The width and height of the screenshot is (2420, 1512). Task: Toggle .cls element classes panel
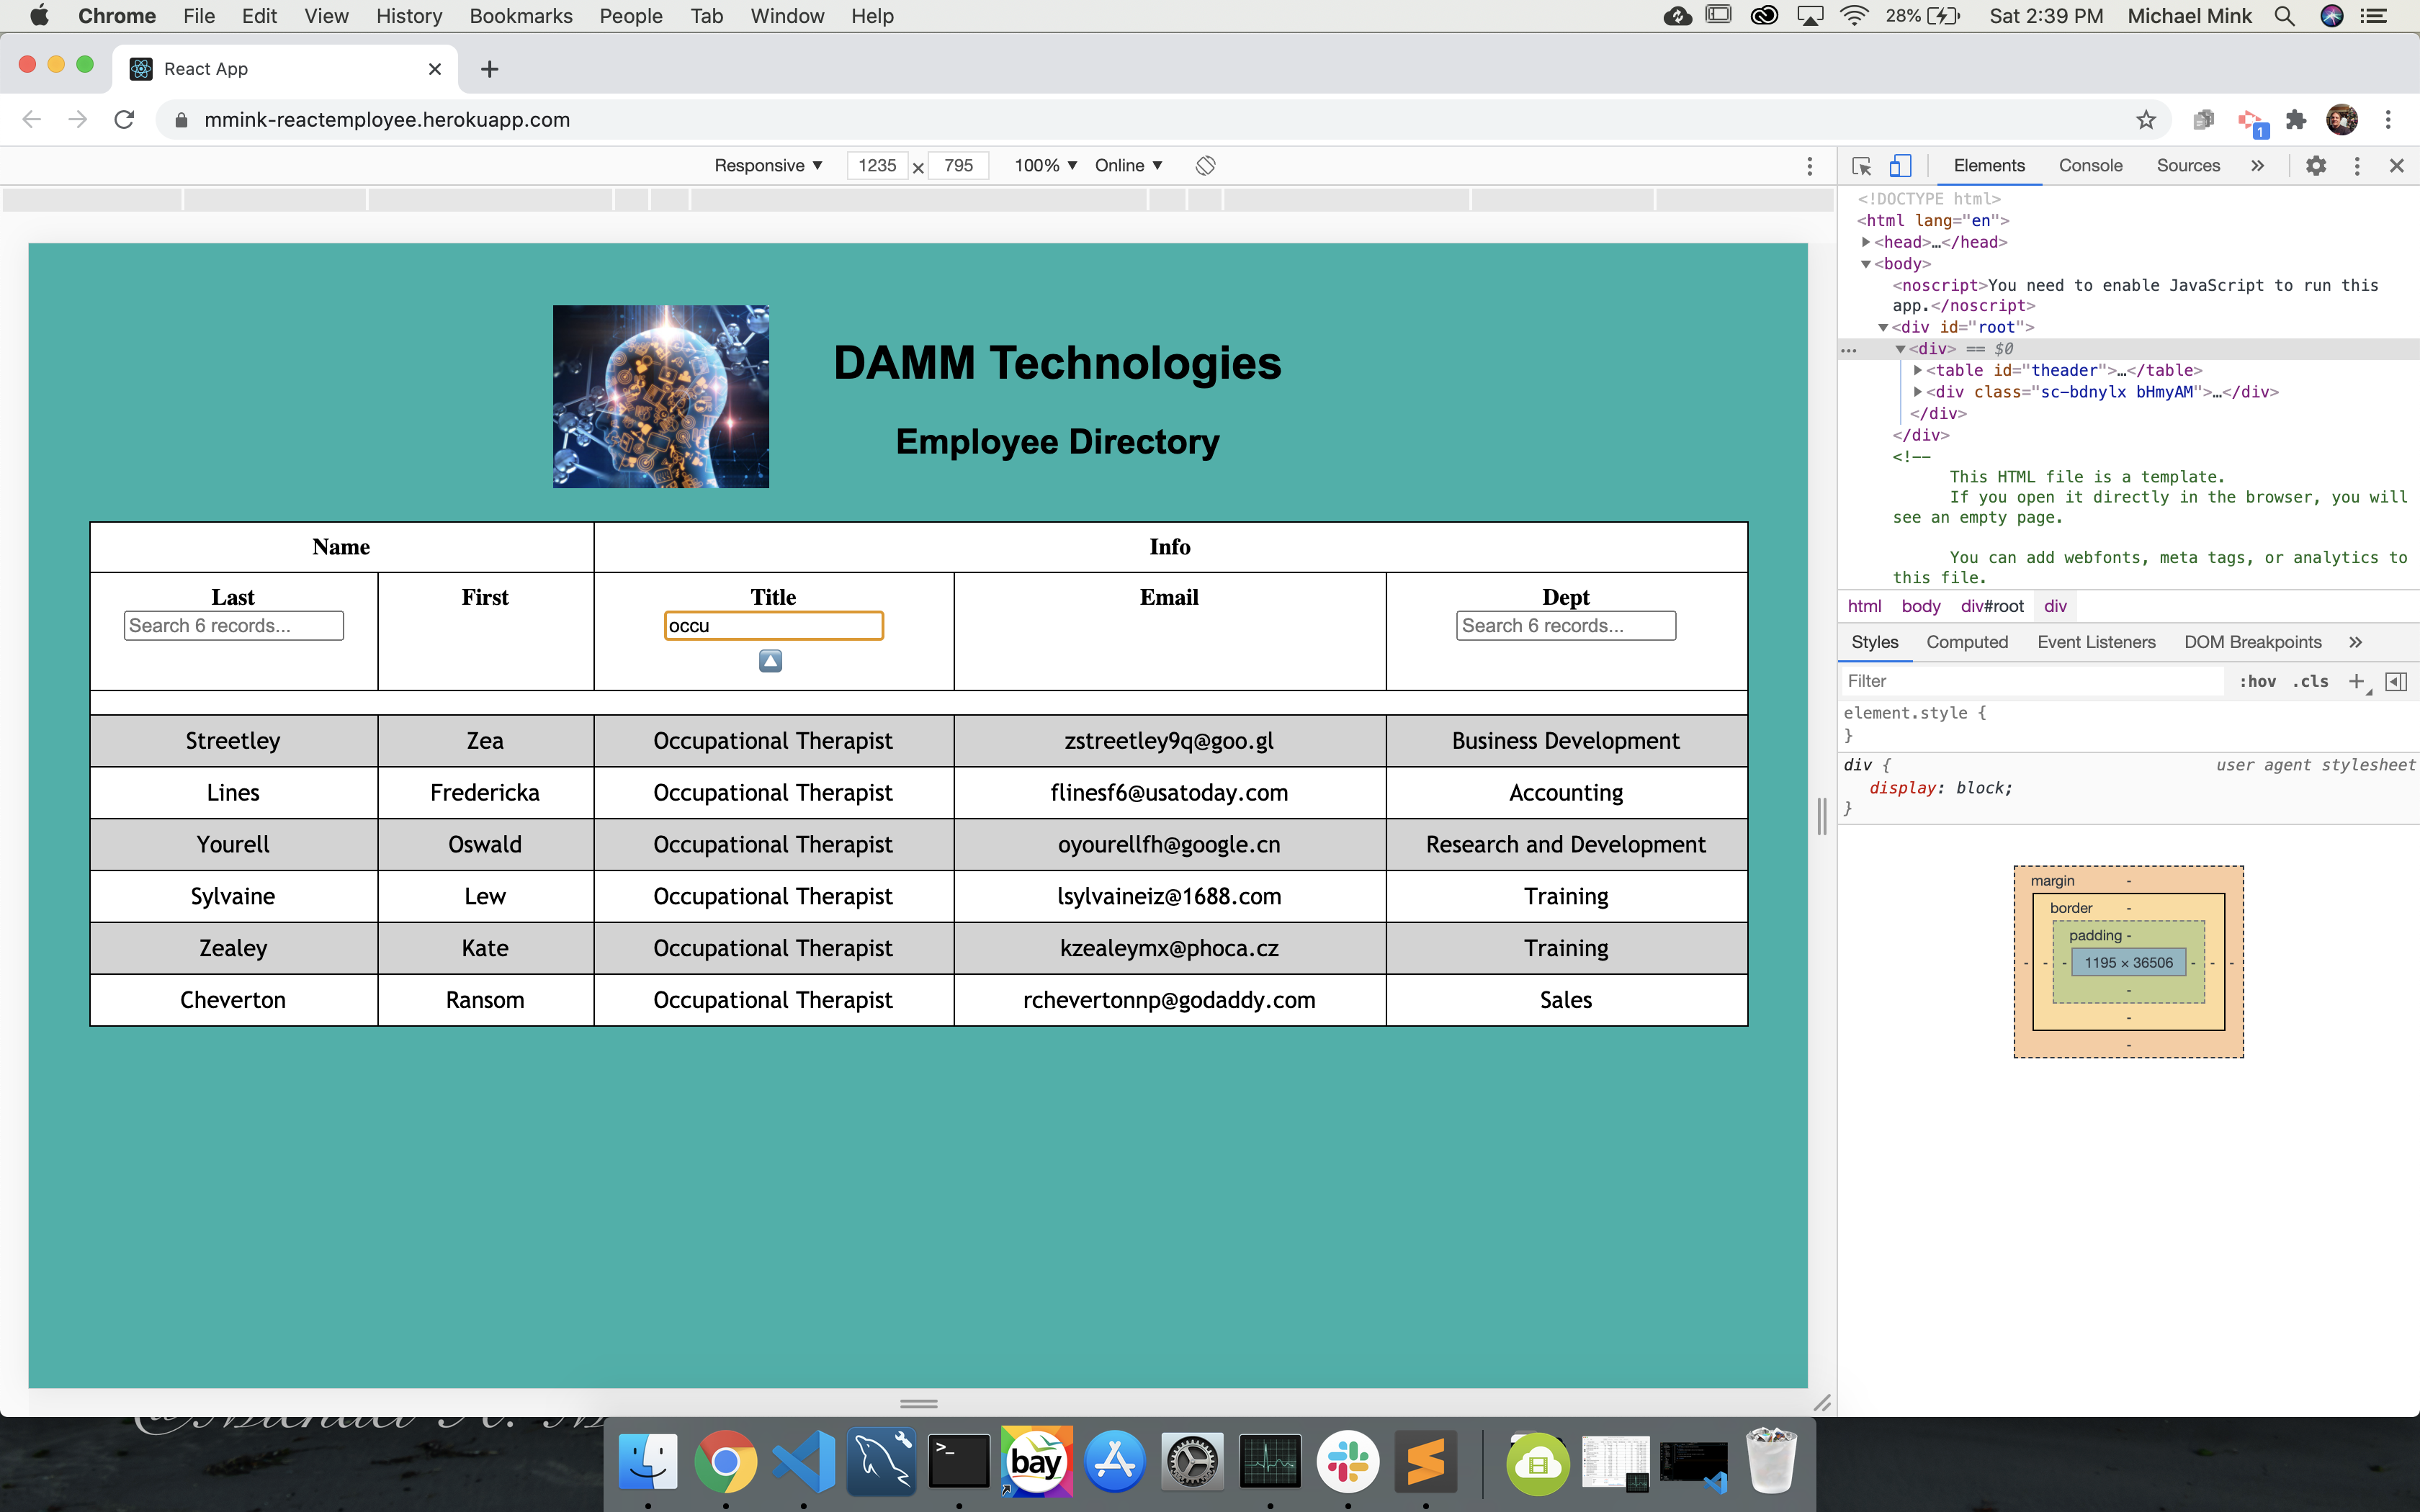[x=2310, y=681]
